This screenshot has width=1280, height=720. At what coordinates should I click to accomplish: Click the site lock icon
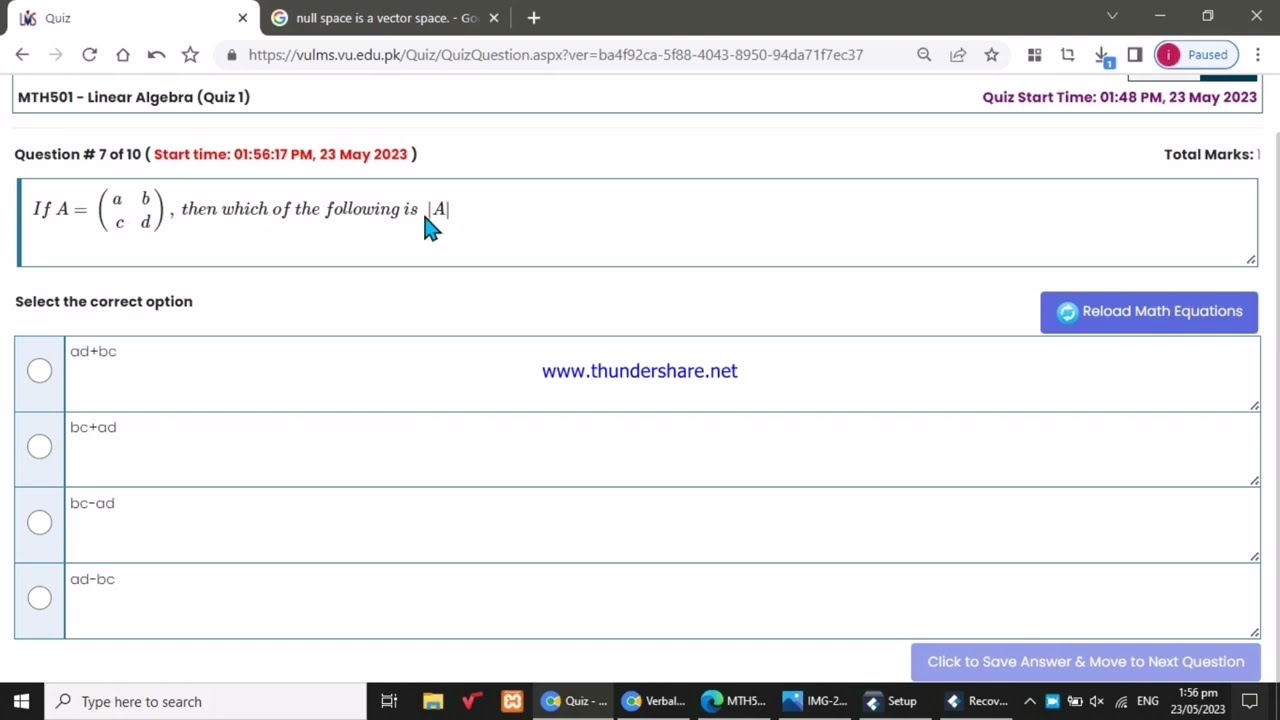232,55
